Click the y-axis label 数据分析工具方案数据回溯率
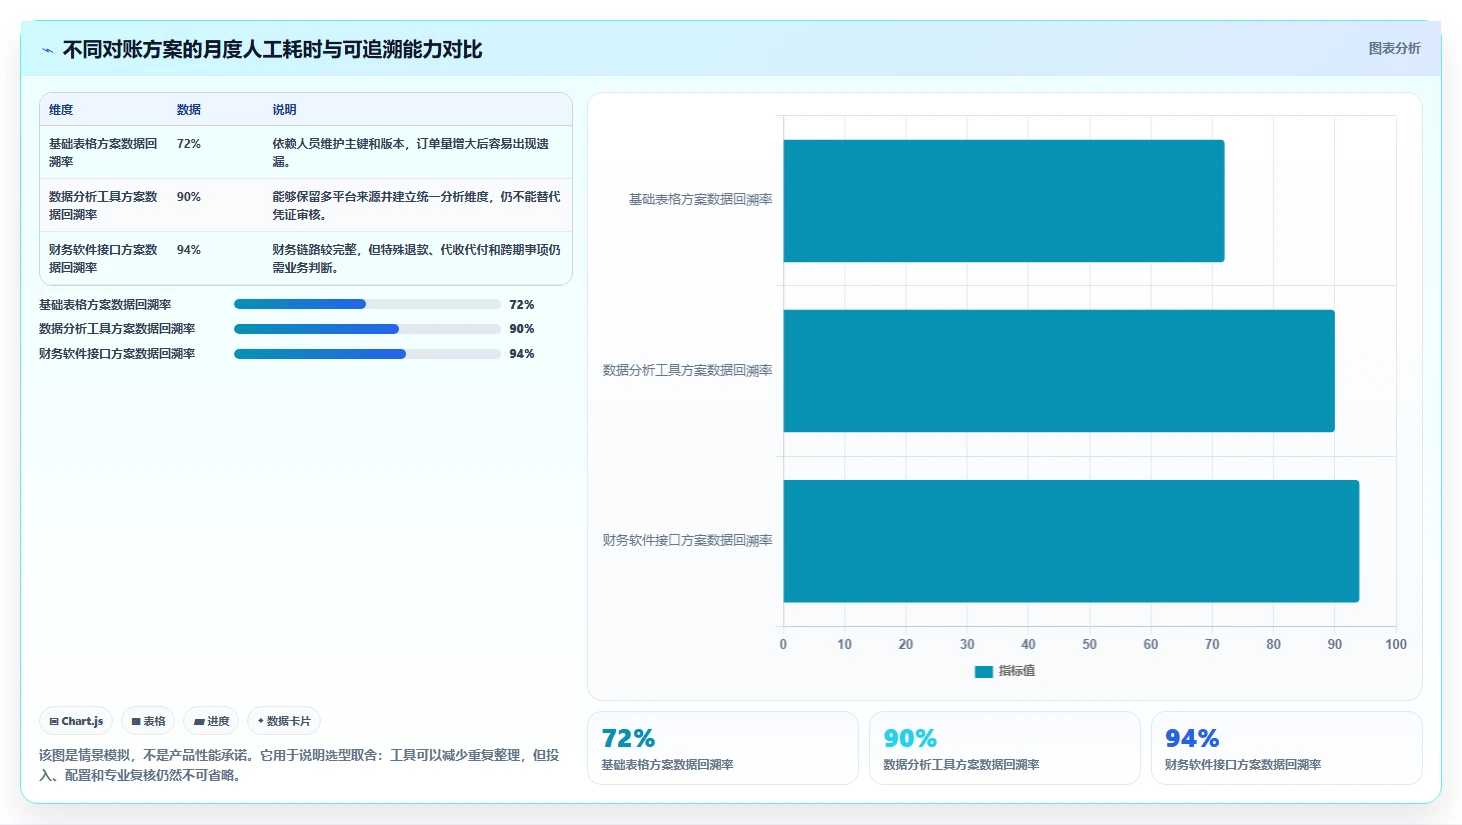The height and width of the screenshot is (825, 1462). click(687, 371)
